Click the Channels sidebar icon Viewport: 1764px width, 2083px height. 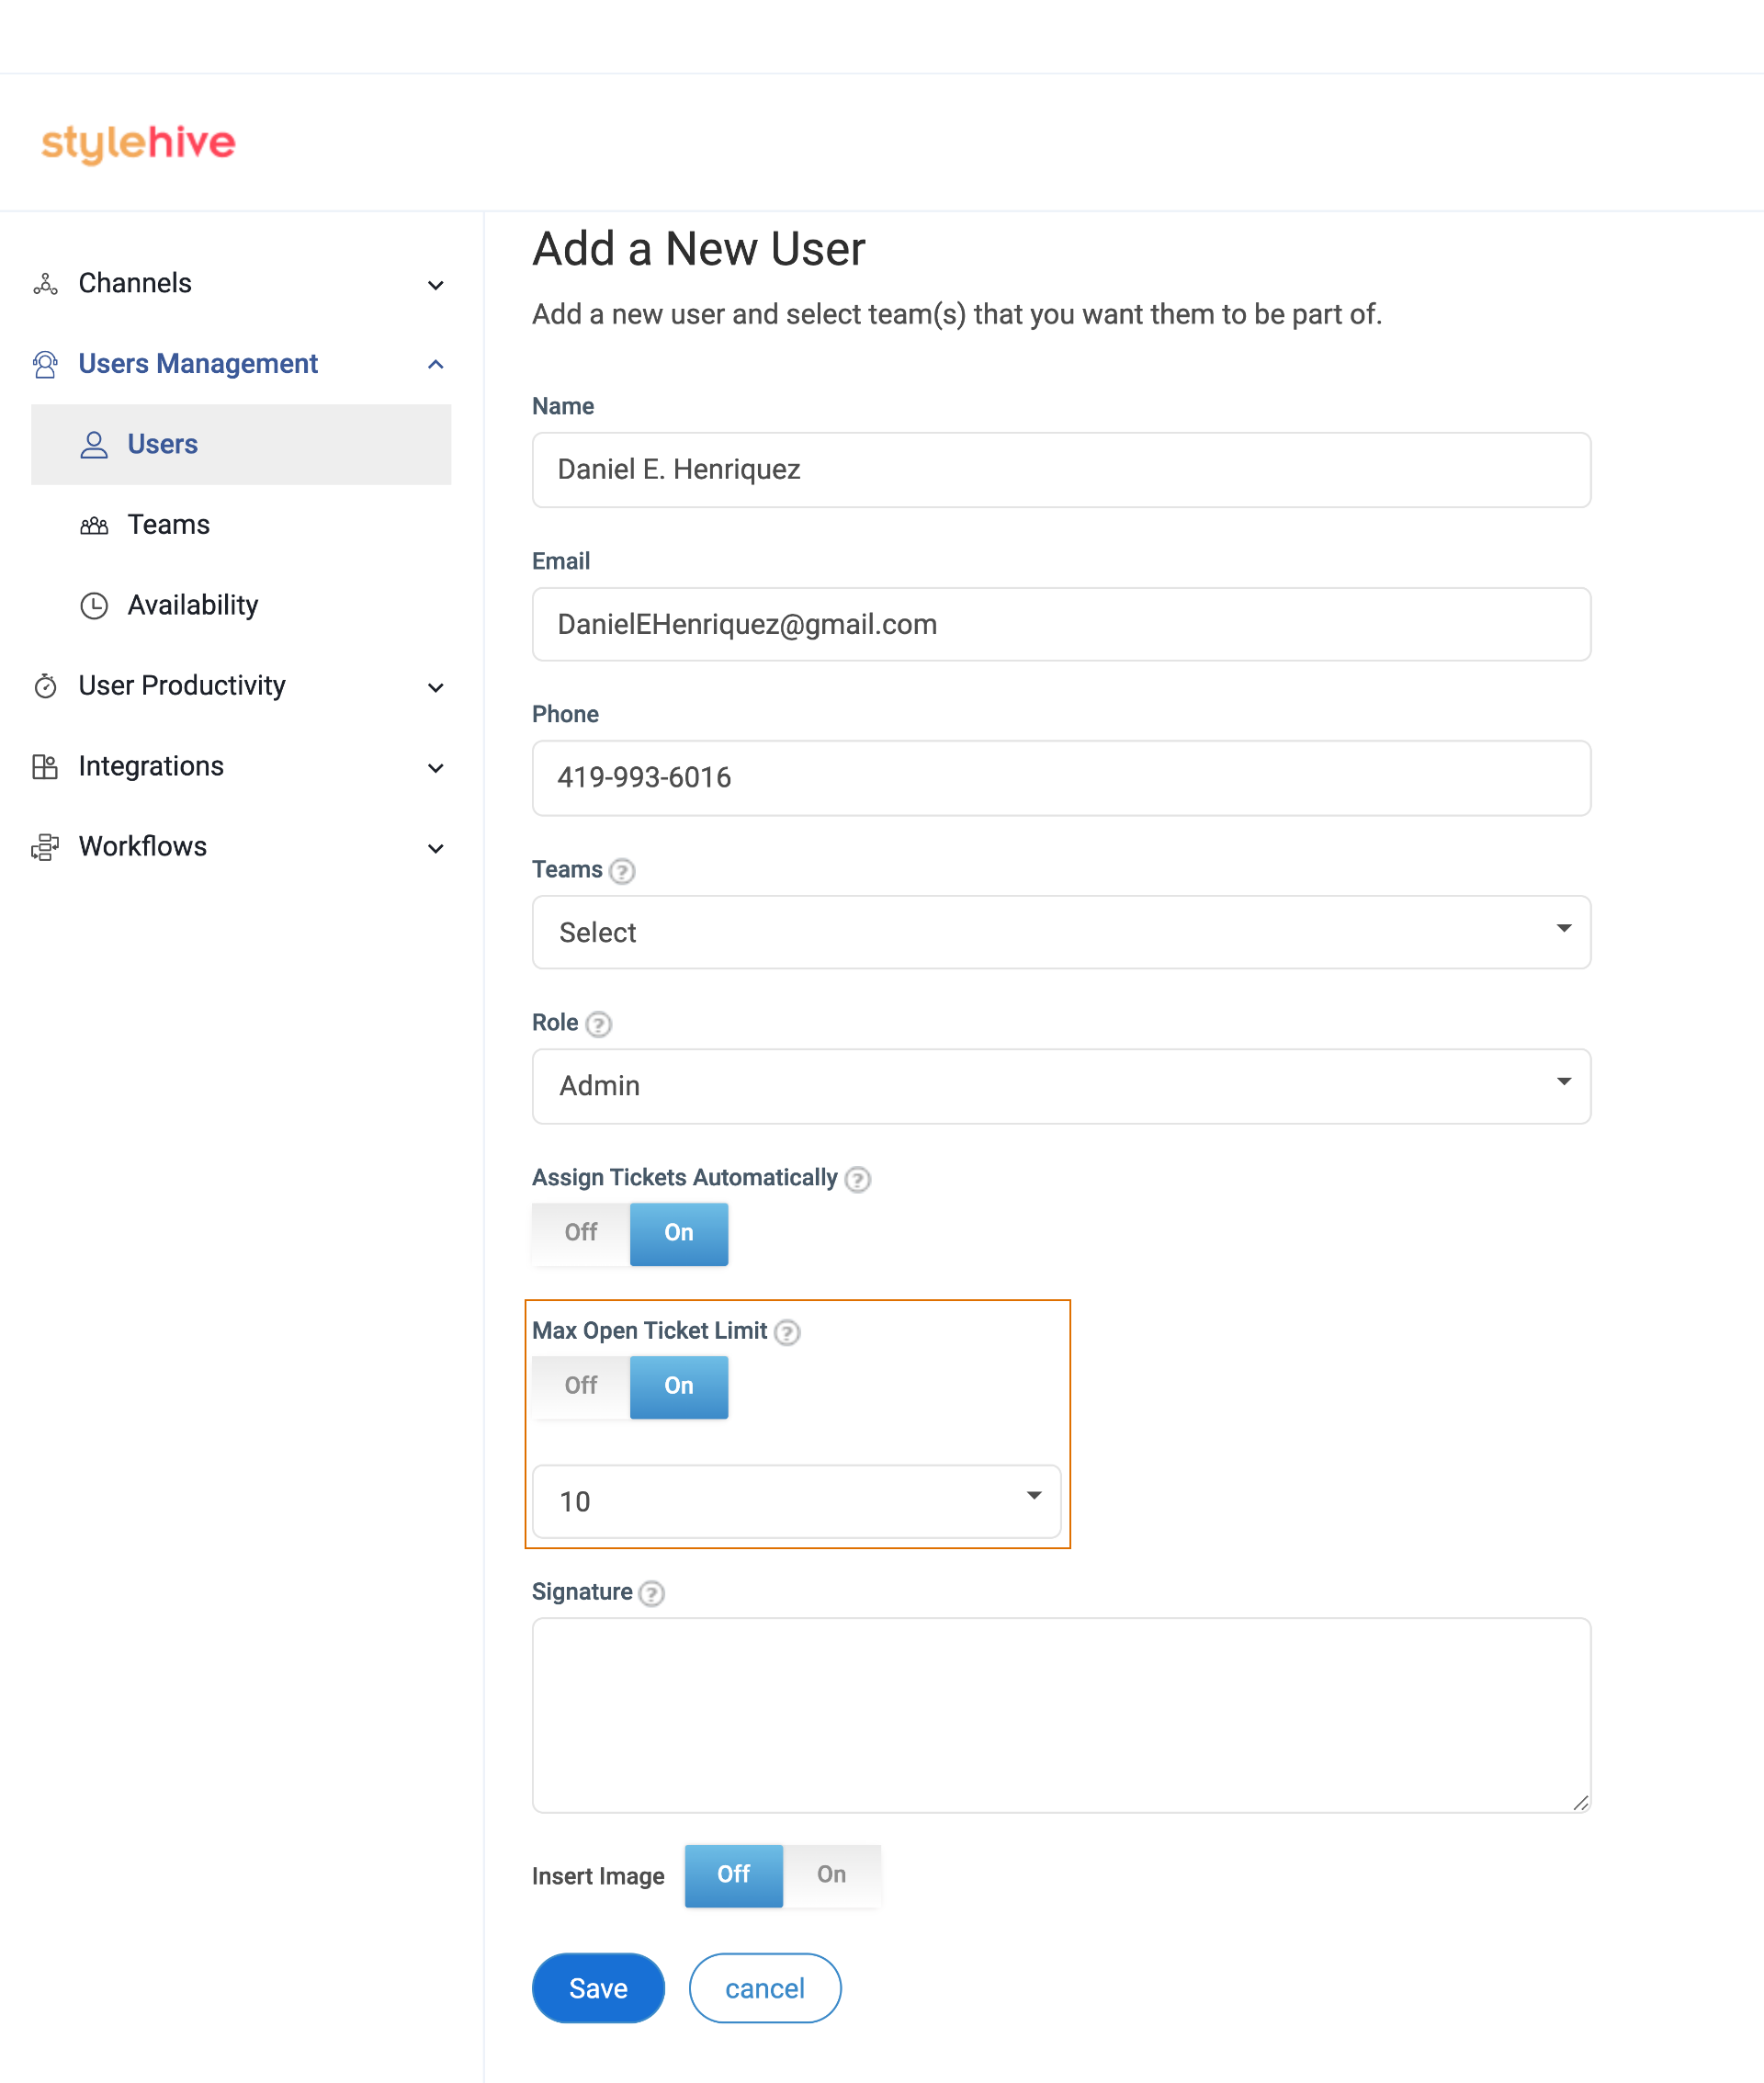(x=47, y=282)
